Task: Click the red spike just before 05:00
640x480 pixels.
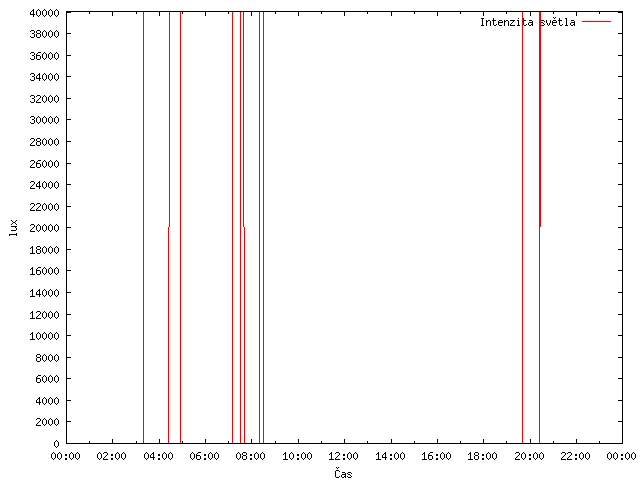Action: (180, 228)
